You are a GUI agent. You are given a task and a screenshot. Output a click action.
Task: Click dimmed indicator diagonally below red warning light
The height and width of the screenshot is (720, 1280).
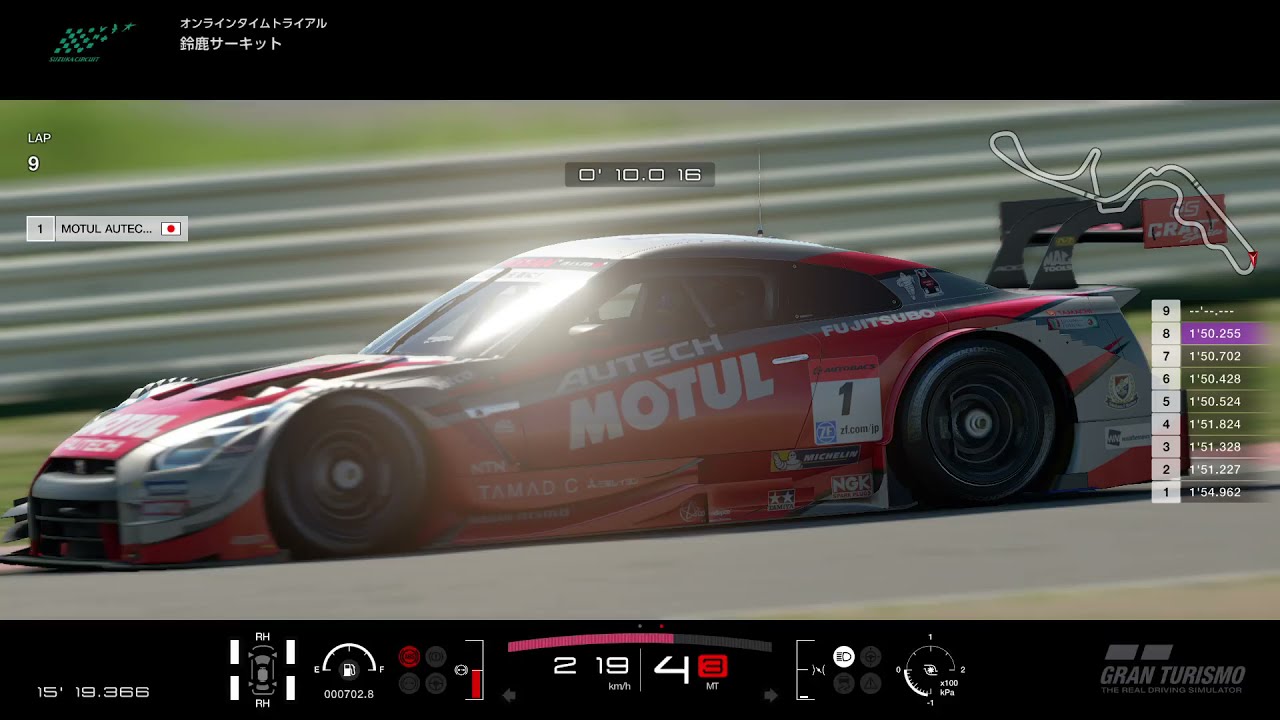pos(436,683)
